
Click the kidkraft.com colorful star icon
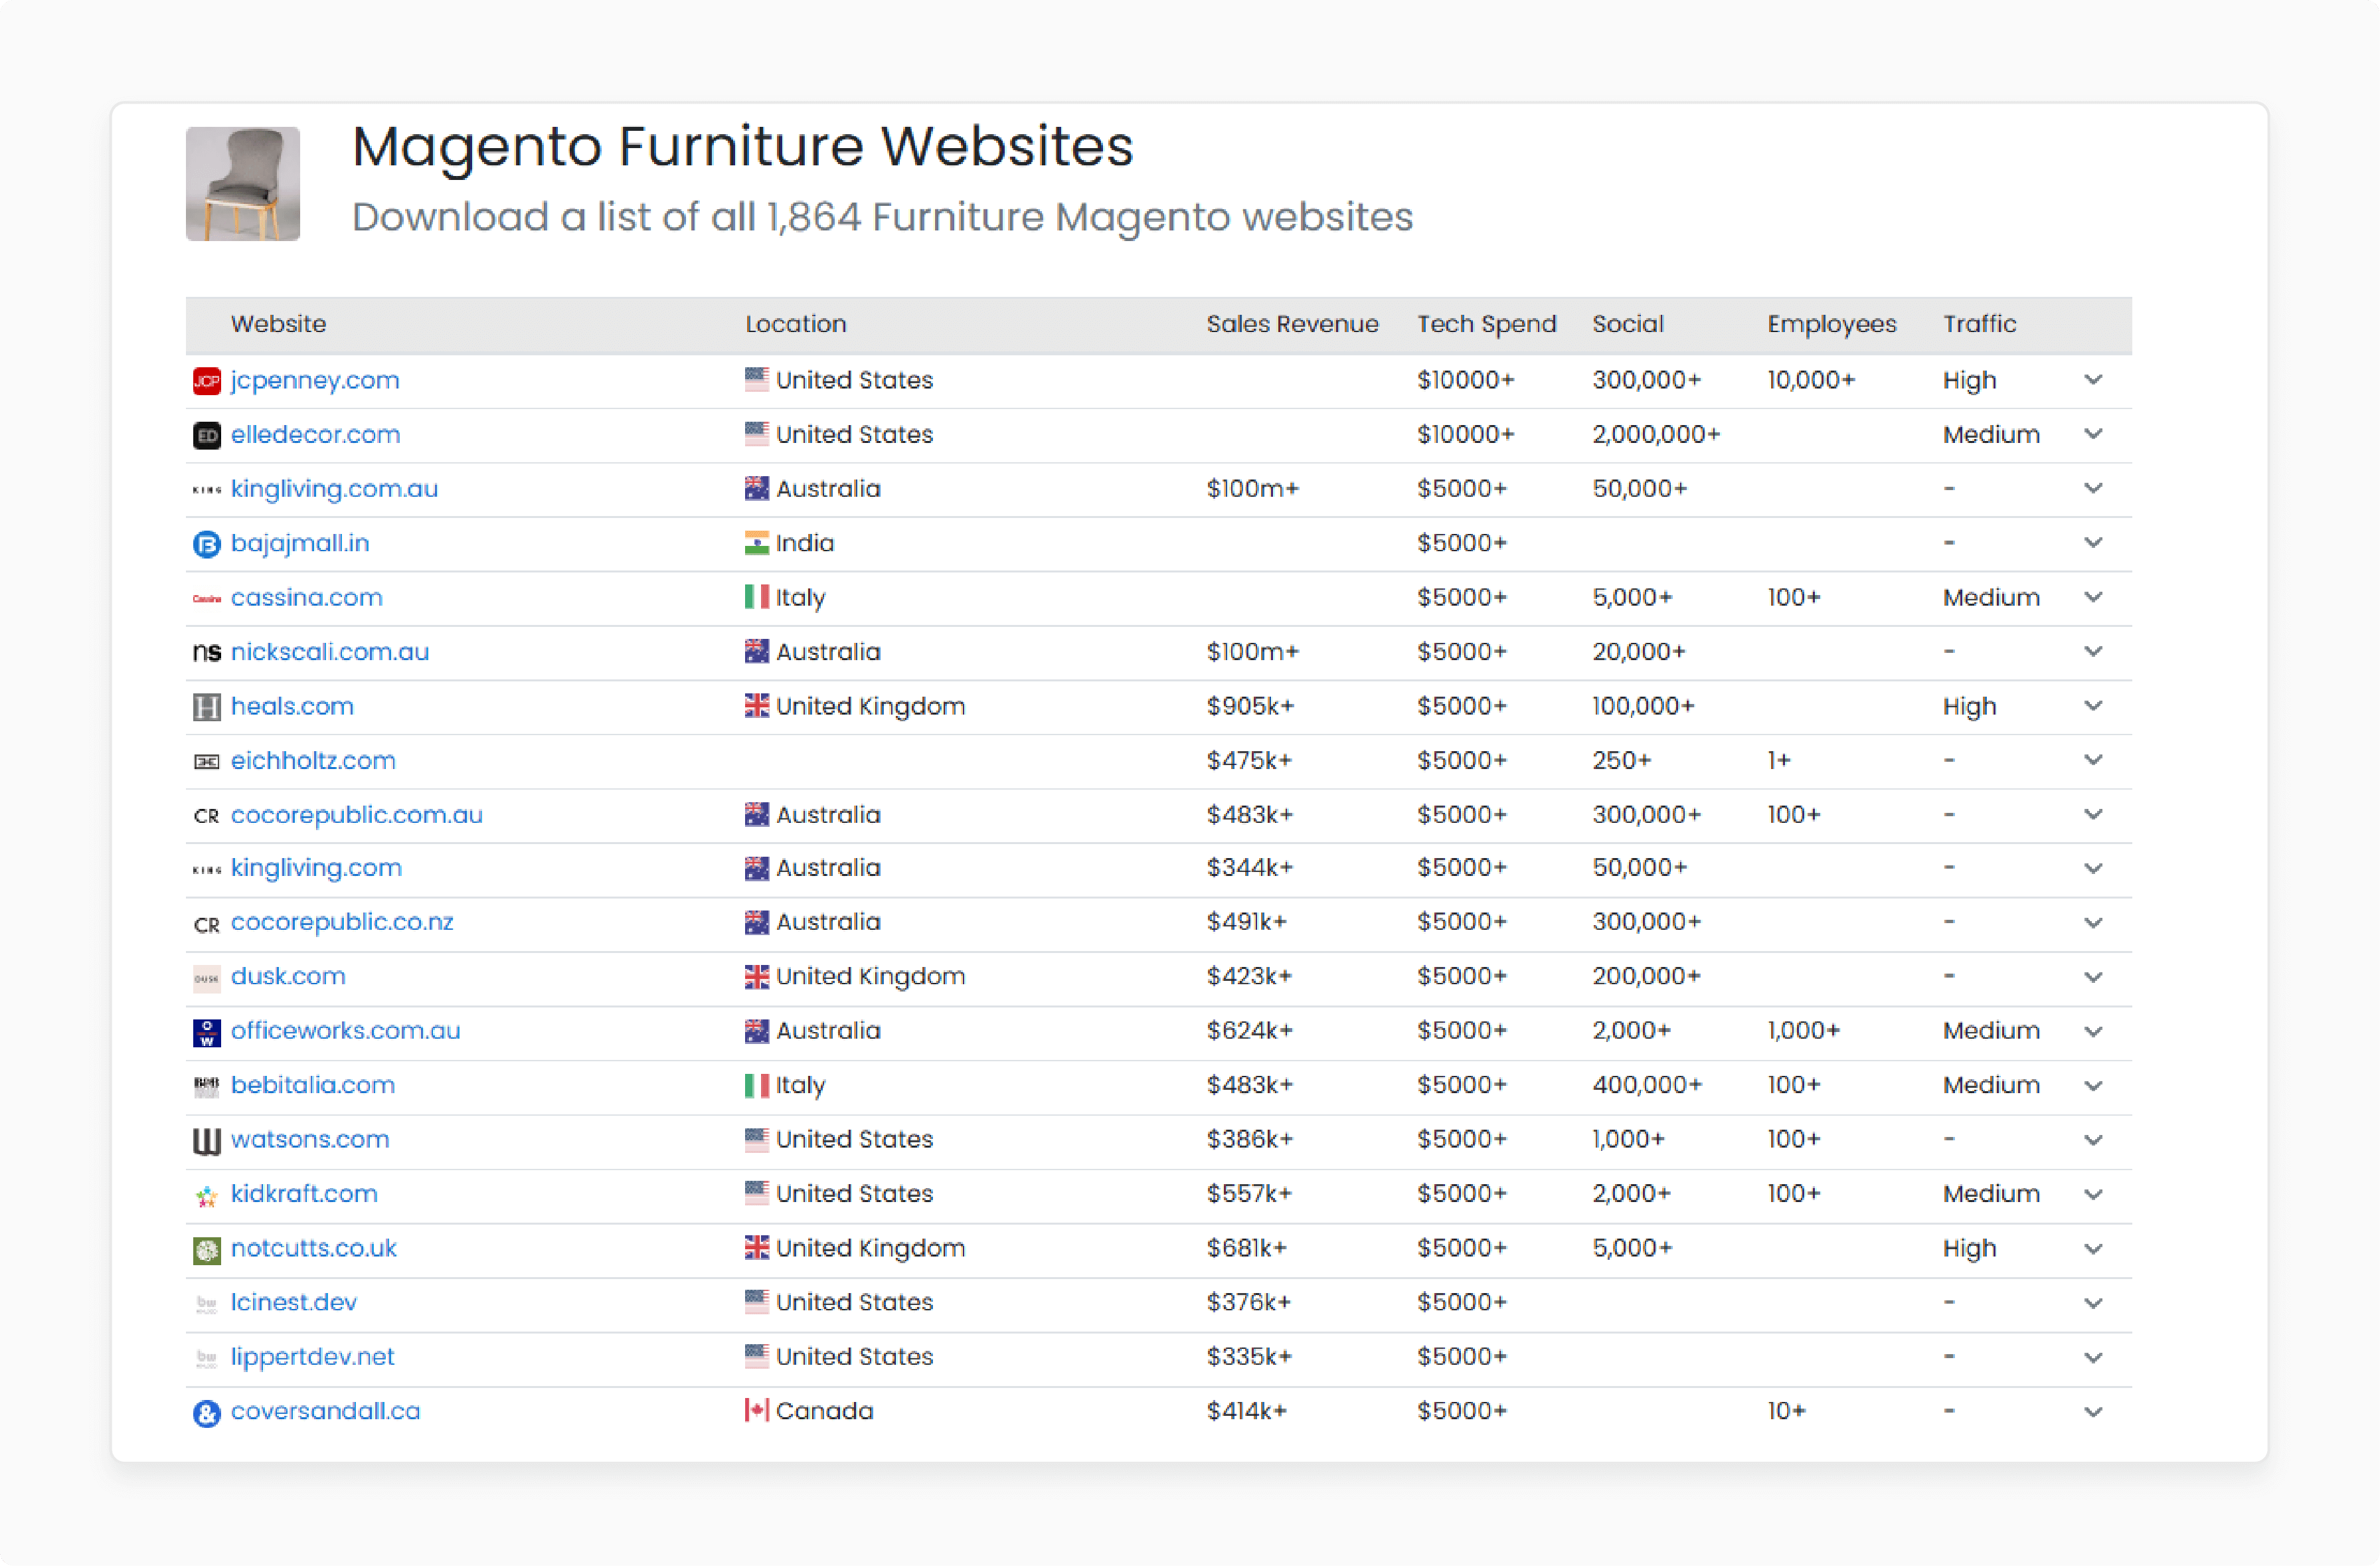pos(206,1196)
